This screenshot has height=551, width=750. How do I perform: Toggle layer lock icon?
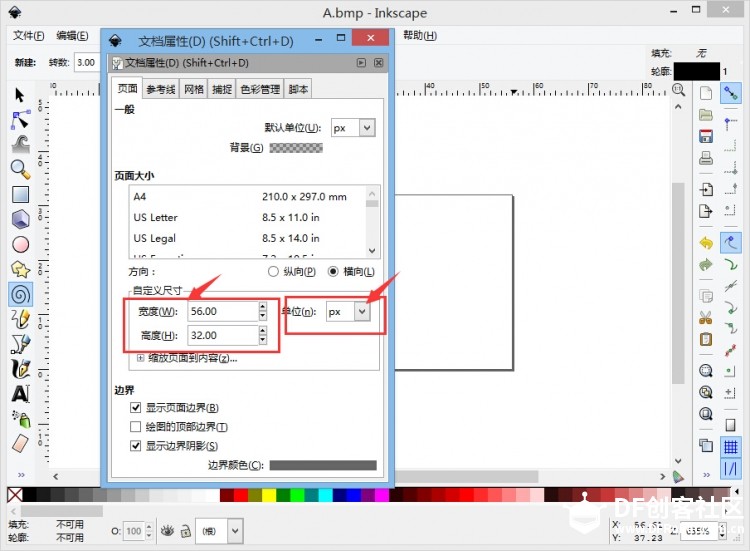coord(186,530)
